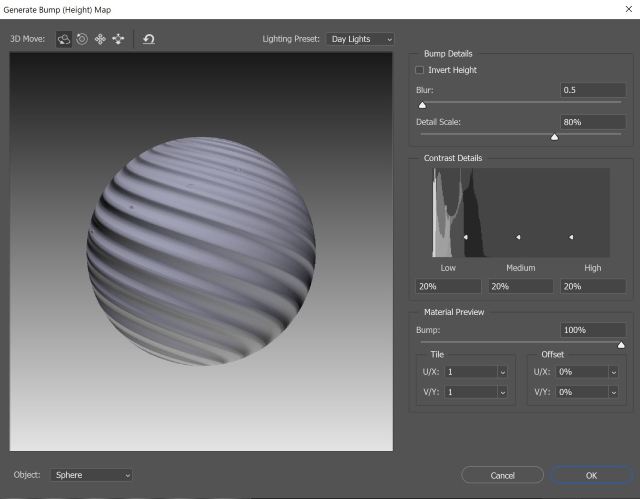The image size is (640, 499).
Task: Reset the 3D camera view
Action: [x=149, y=39]
